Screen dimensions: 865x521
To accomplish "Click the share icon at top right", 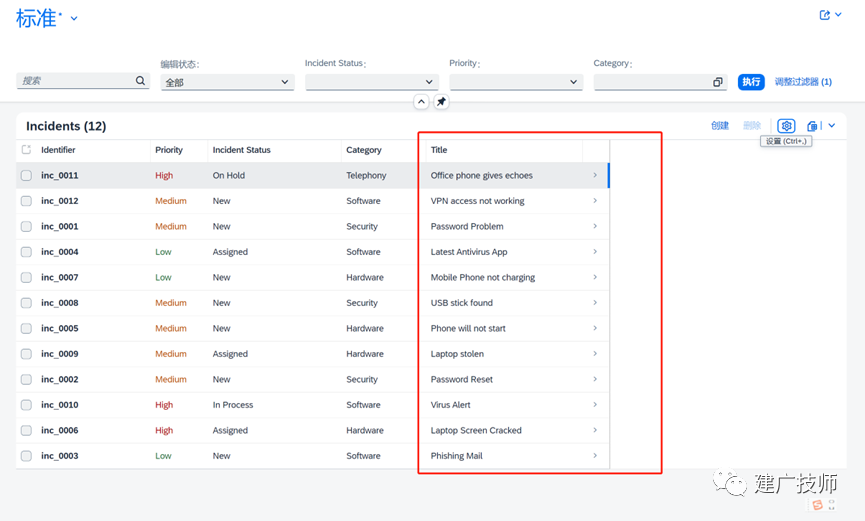I will pos(825,15).
